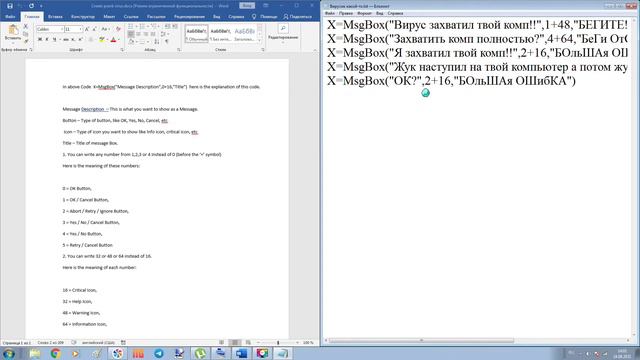Expand the Styles gallery more arrow
Image resolution: width=640 pixels, height=360 pixels.
point(259,41)
